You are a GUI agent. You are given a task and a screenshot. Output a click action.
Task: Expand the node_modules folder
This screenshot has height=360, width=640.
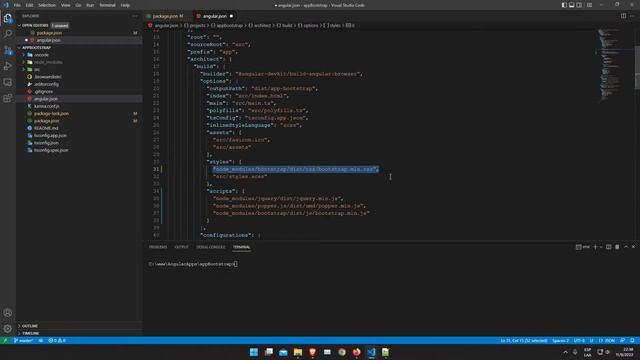[48, 62]
